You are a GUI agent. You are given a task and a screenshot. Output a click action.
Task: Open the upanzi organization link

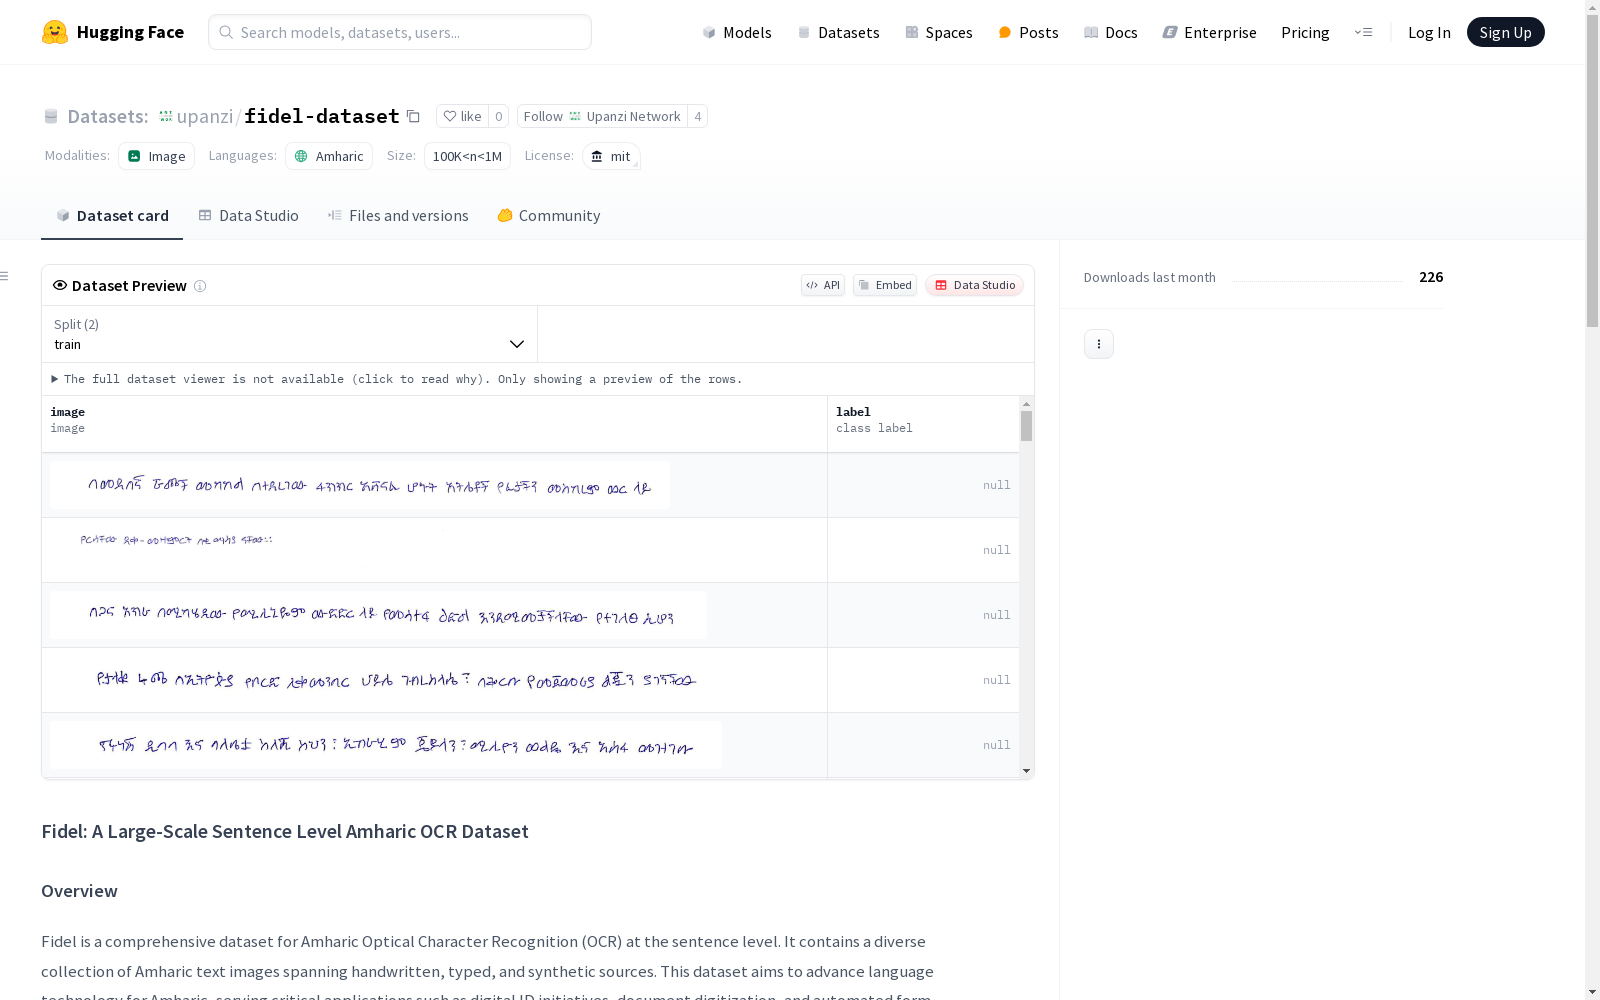coord(205,116)
